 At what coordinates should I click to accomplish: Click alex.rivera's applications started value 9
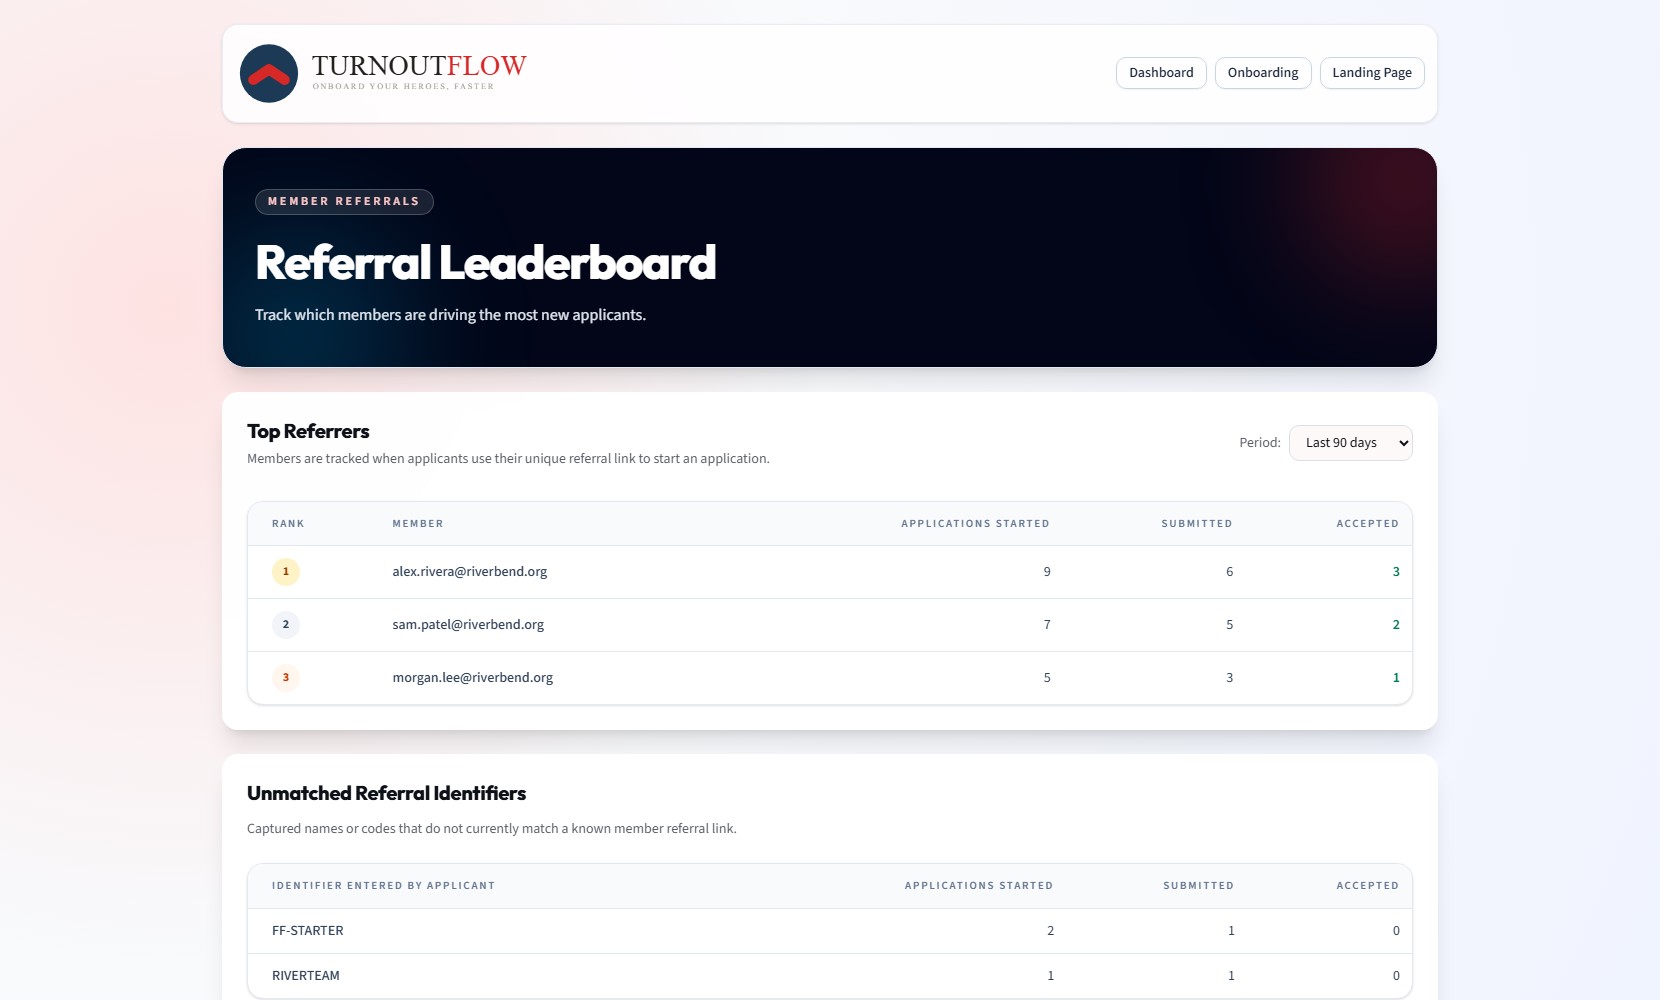1047,572
